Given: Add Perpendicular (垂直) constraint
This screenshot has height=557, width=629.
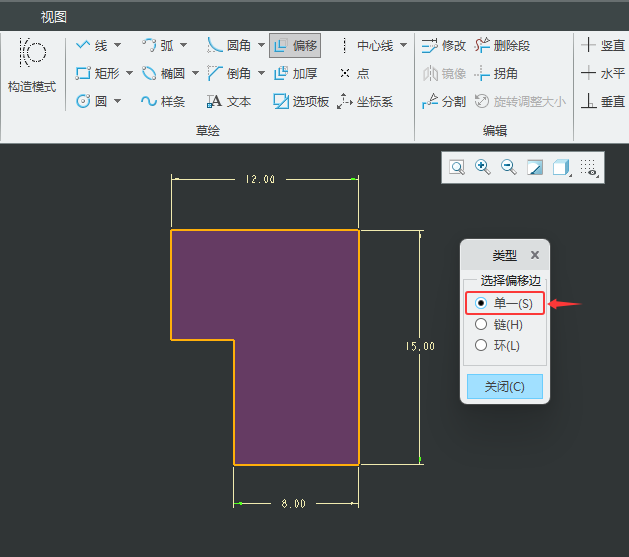Looking at the screenshot, I should (x=603, y=101).
